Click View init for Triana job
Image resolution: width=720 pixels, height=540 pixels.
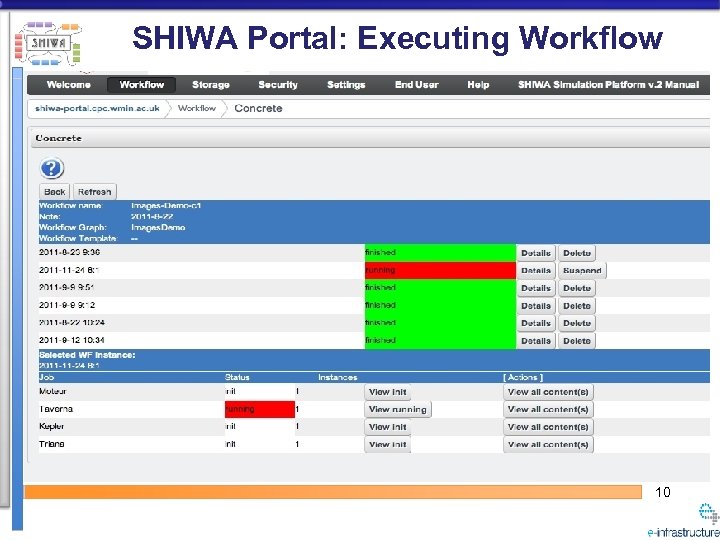pyautogui.click(x=388, y=444)
